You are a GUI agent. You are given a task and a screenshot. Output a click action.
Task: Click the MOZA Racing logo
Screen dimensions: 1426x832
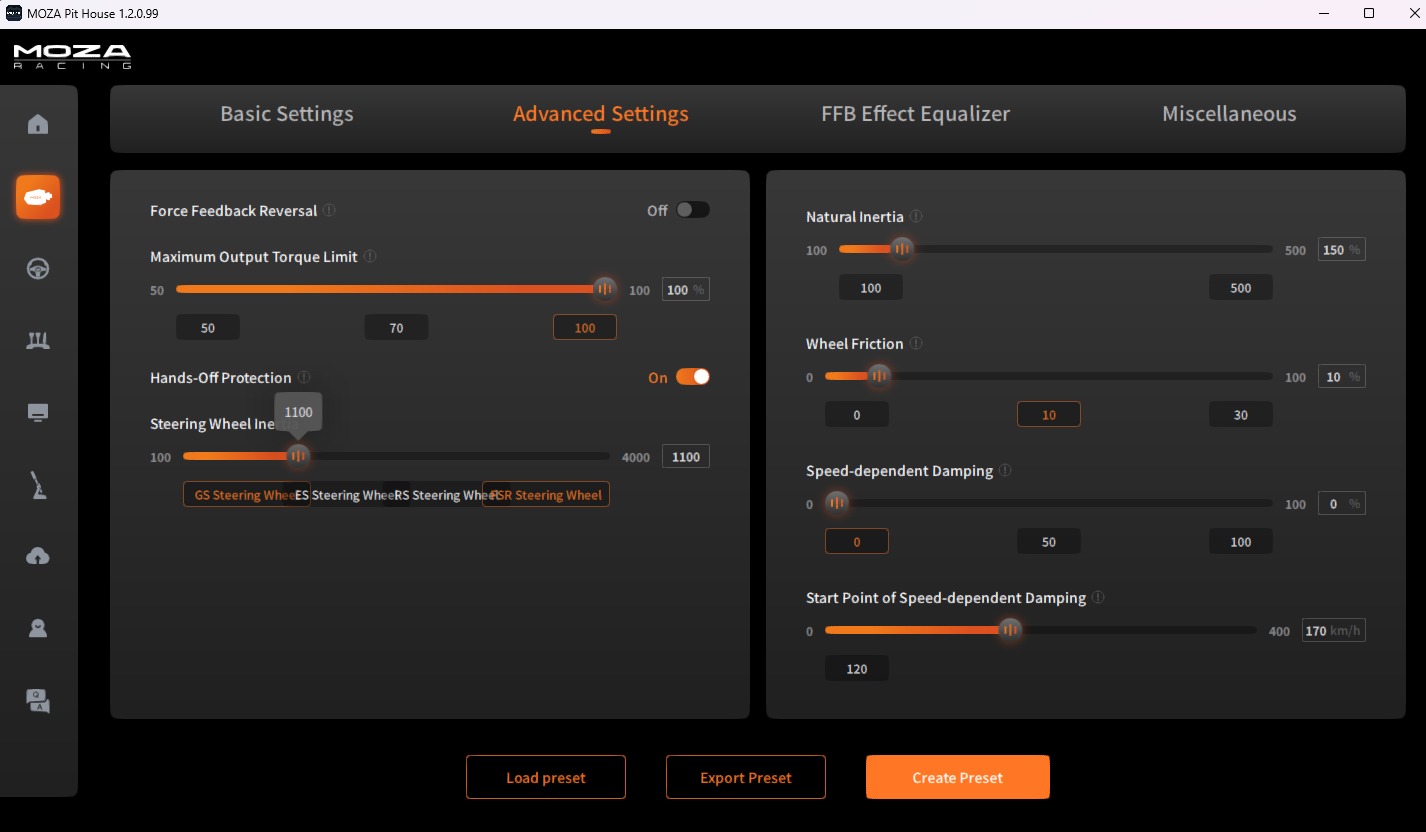[72, 56]
